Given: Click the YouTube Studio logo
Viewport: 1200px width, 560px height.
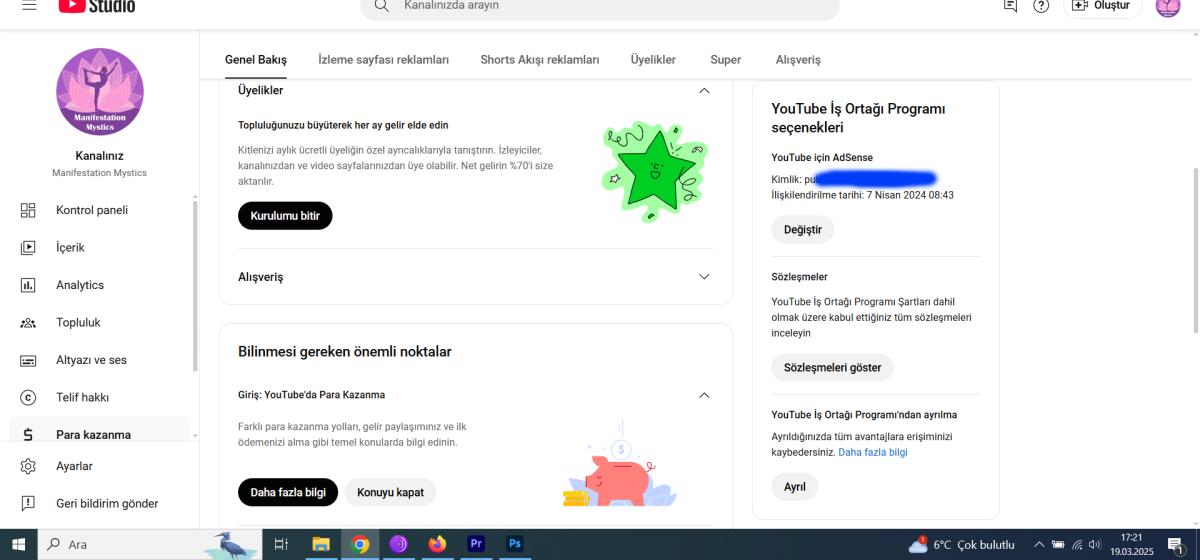Looking at the screenshot, I should 97,5.
